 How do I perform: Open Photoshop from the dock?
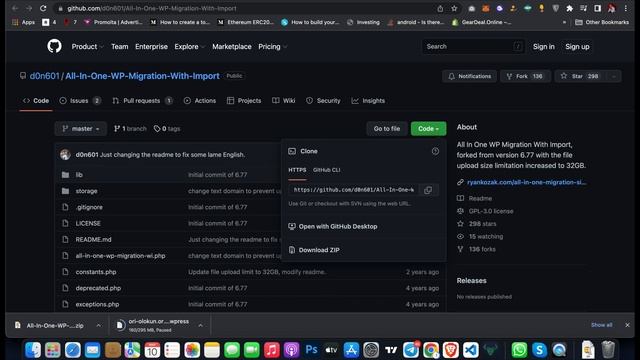pyautogui.click(x=311, y=350)
